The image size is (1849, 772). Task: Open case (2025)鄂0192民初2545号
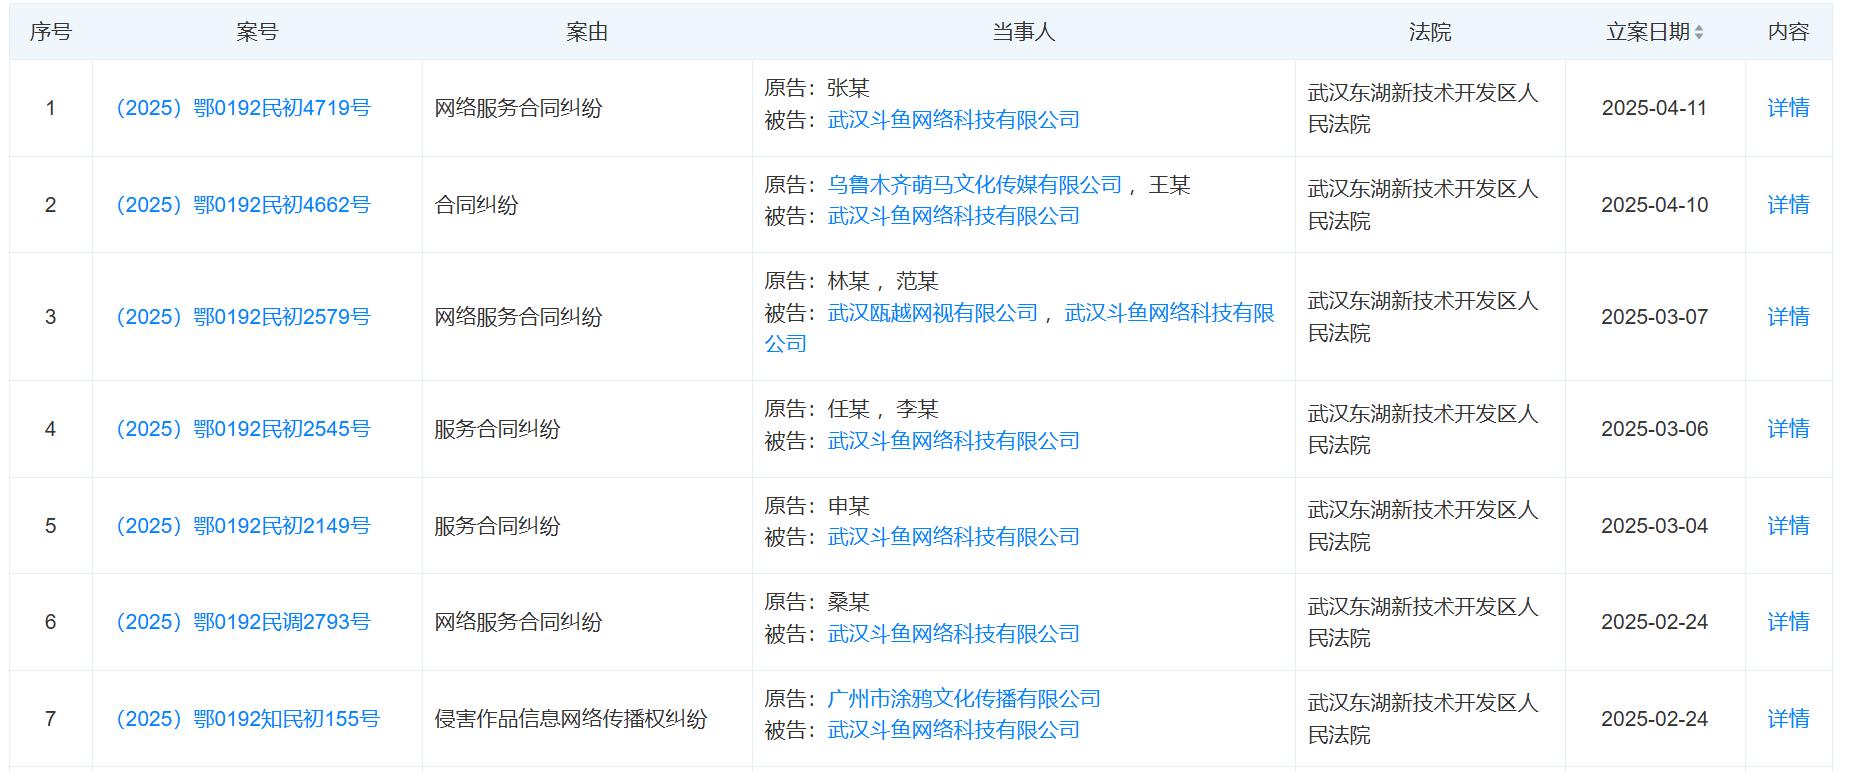tap(243, 429)
